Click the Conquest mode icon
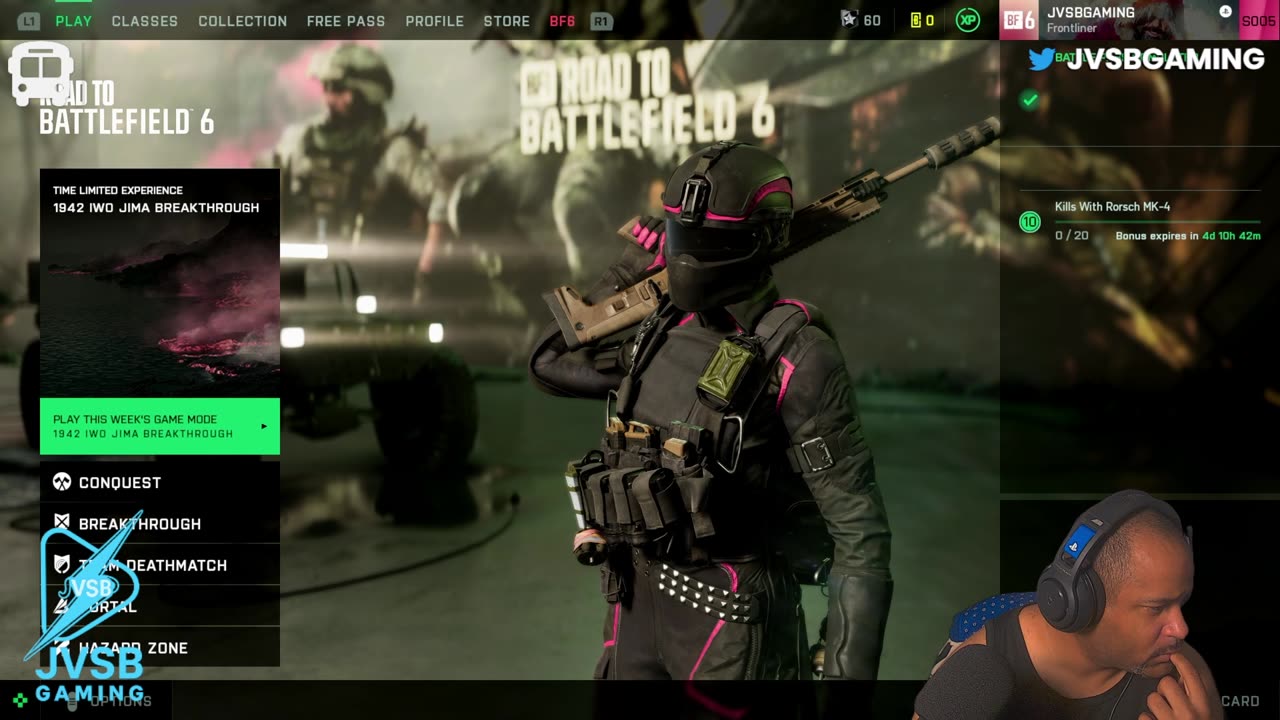The height and width of the screenshot is (720, 1280). [x=62, y=482]
